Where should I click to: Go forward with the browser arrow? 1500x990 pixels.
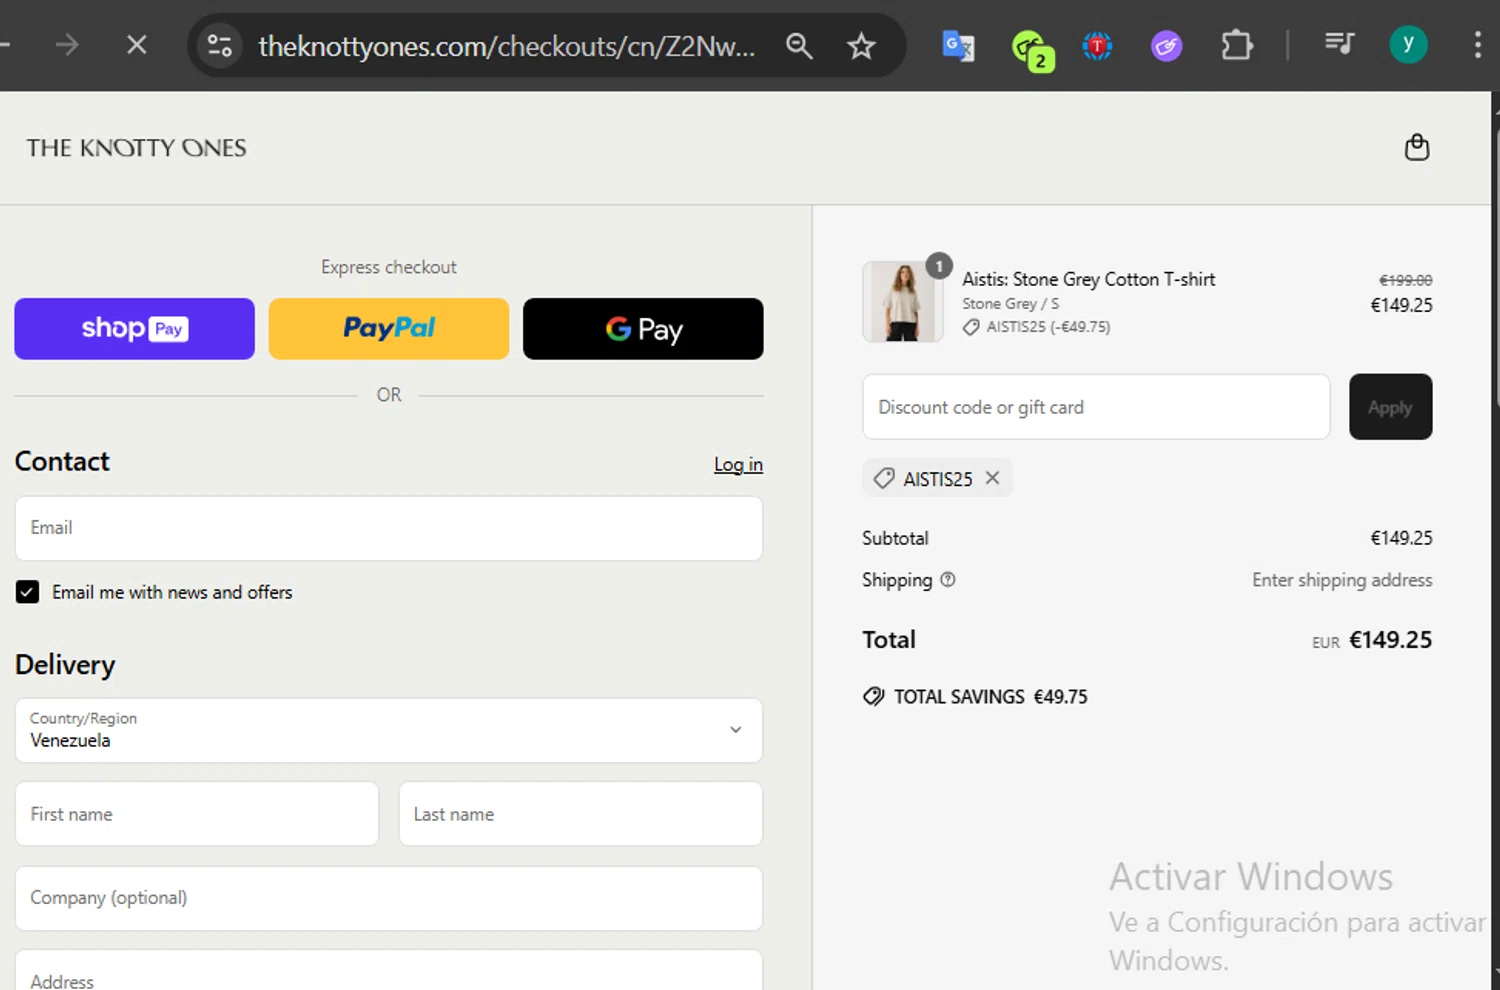pyautogui.click(x=67, y=45)
